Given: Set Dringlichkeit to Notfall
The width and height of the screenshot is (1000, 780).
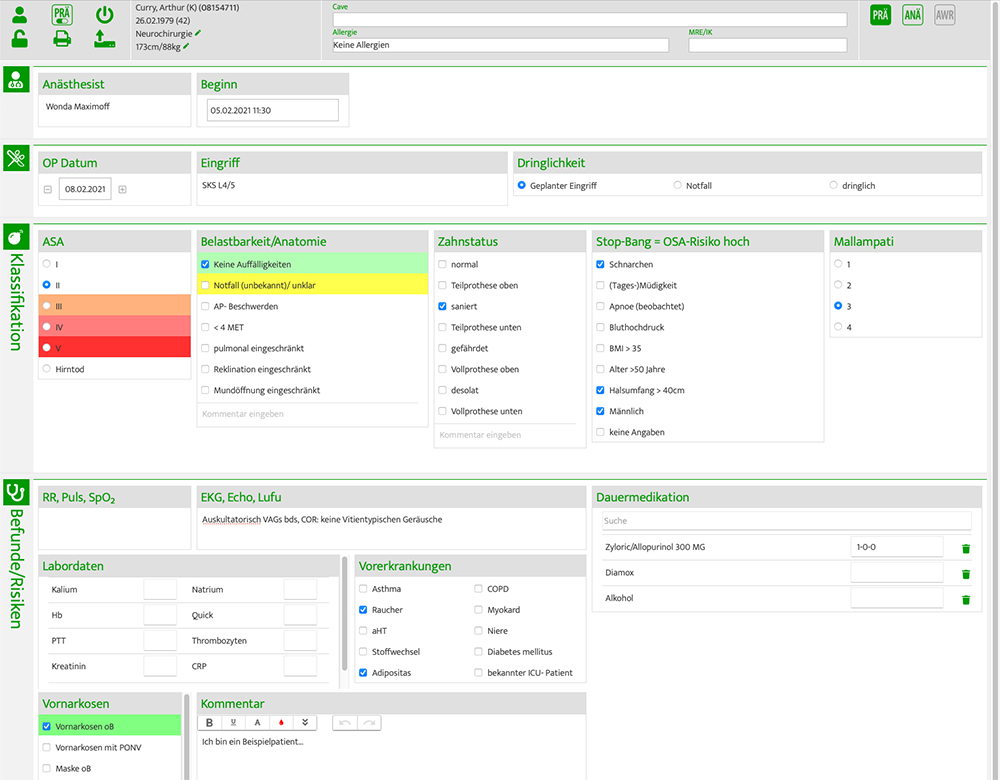Looking at the screenshot, I should coord(677,186).
